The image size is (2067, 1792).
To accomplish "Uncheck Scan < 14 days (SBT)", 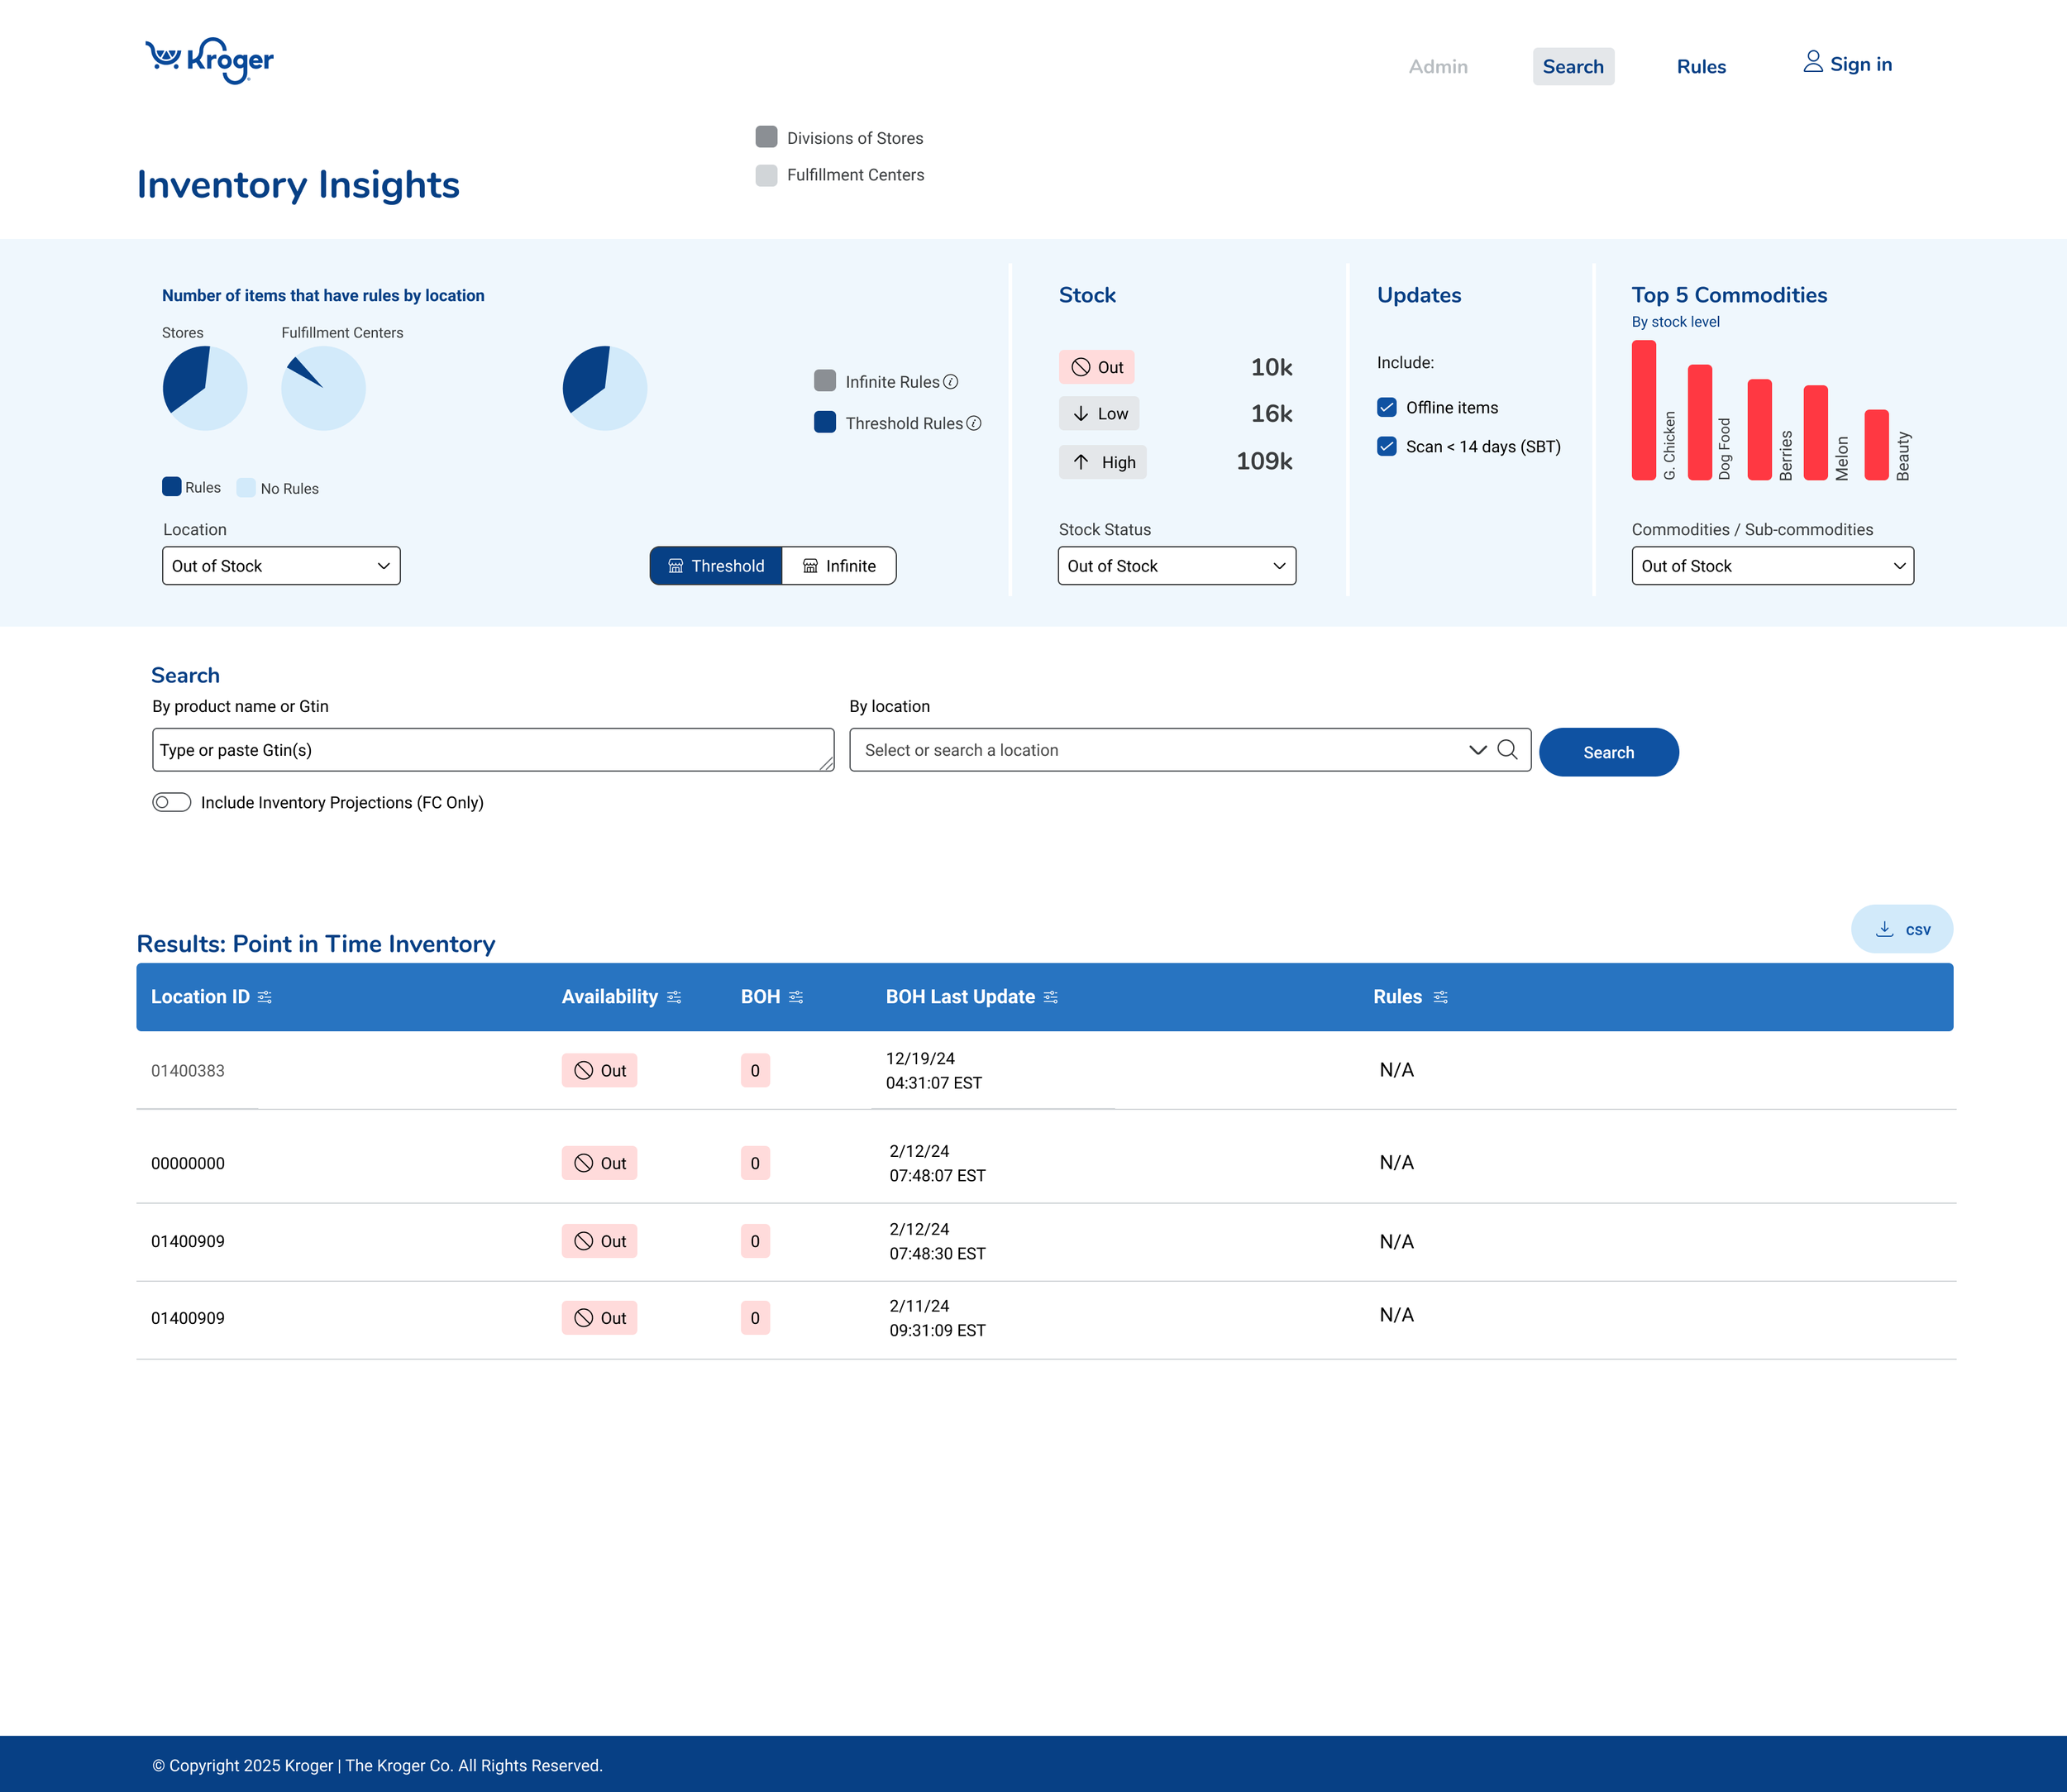I will [x=1387, y=446].
